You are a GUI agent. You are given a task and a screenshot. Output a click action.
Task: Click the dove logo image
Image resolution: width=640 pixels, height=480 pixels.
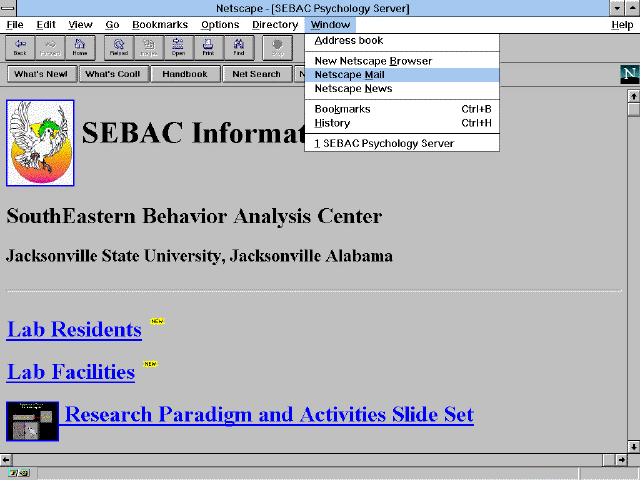point(40,143)
